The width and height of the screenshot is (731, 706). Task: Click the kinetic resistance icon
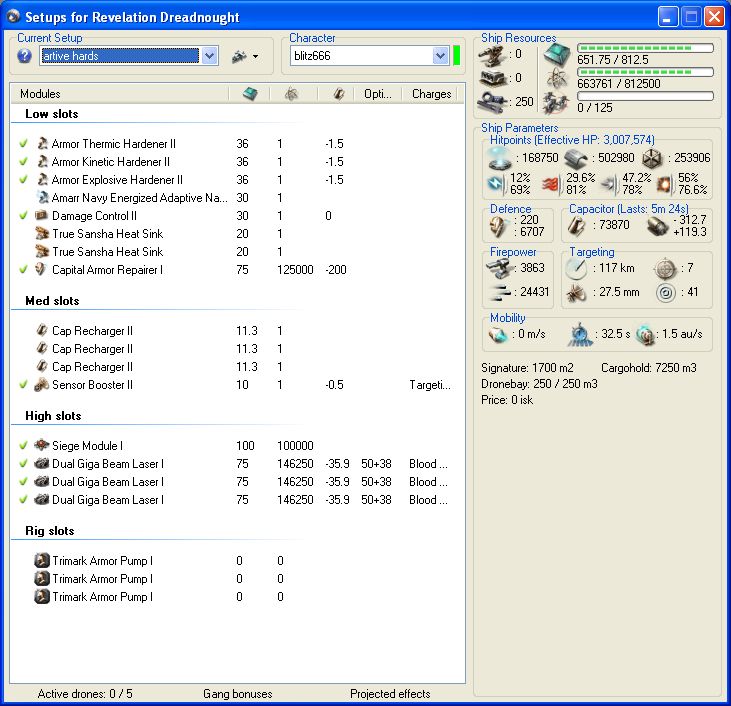click(609, 184)
